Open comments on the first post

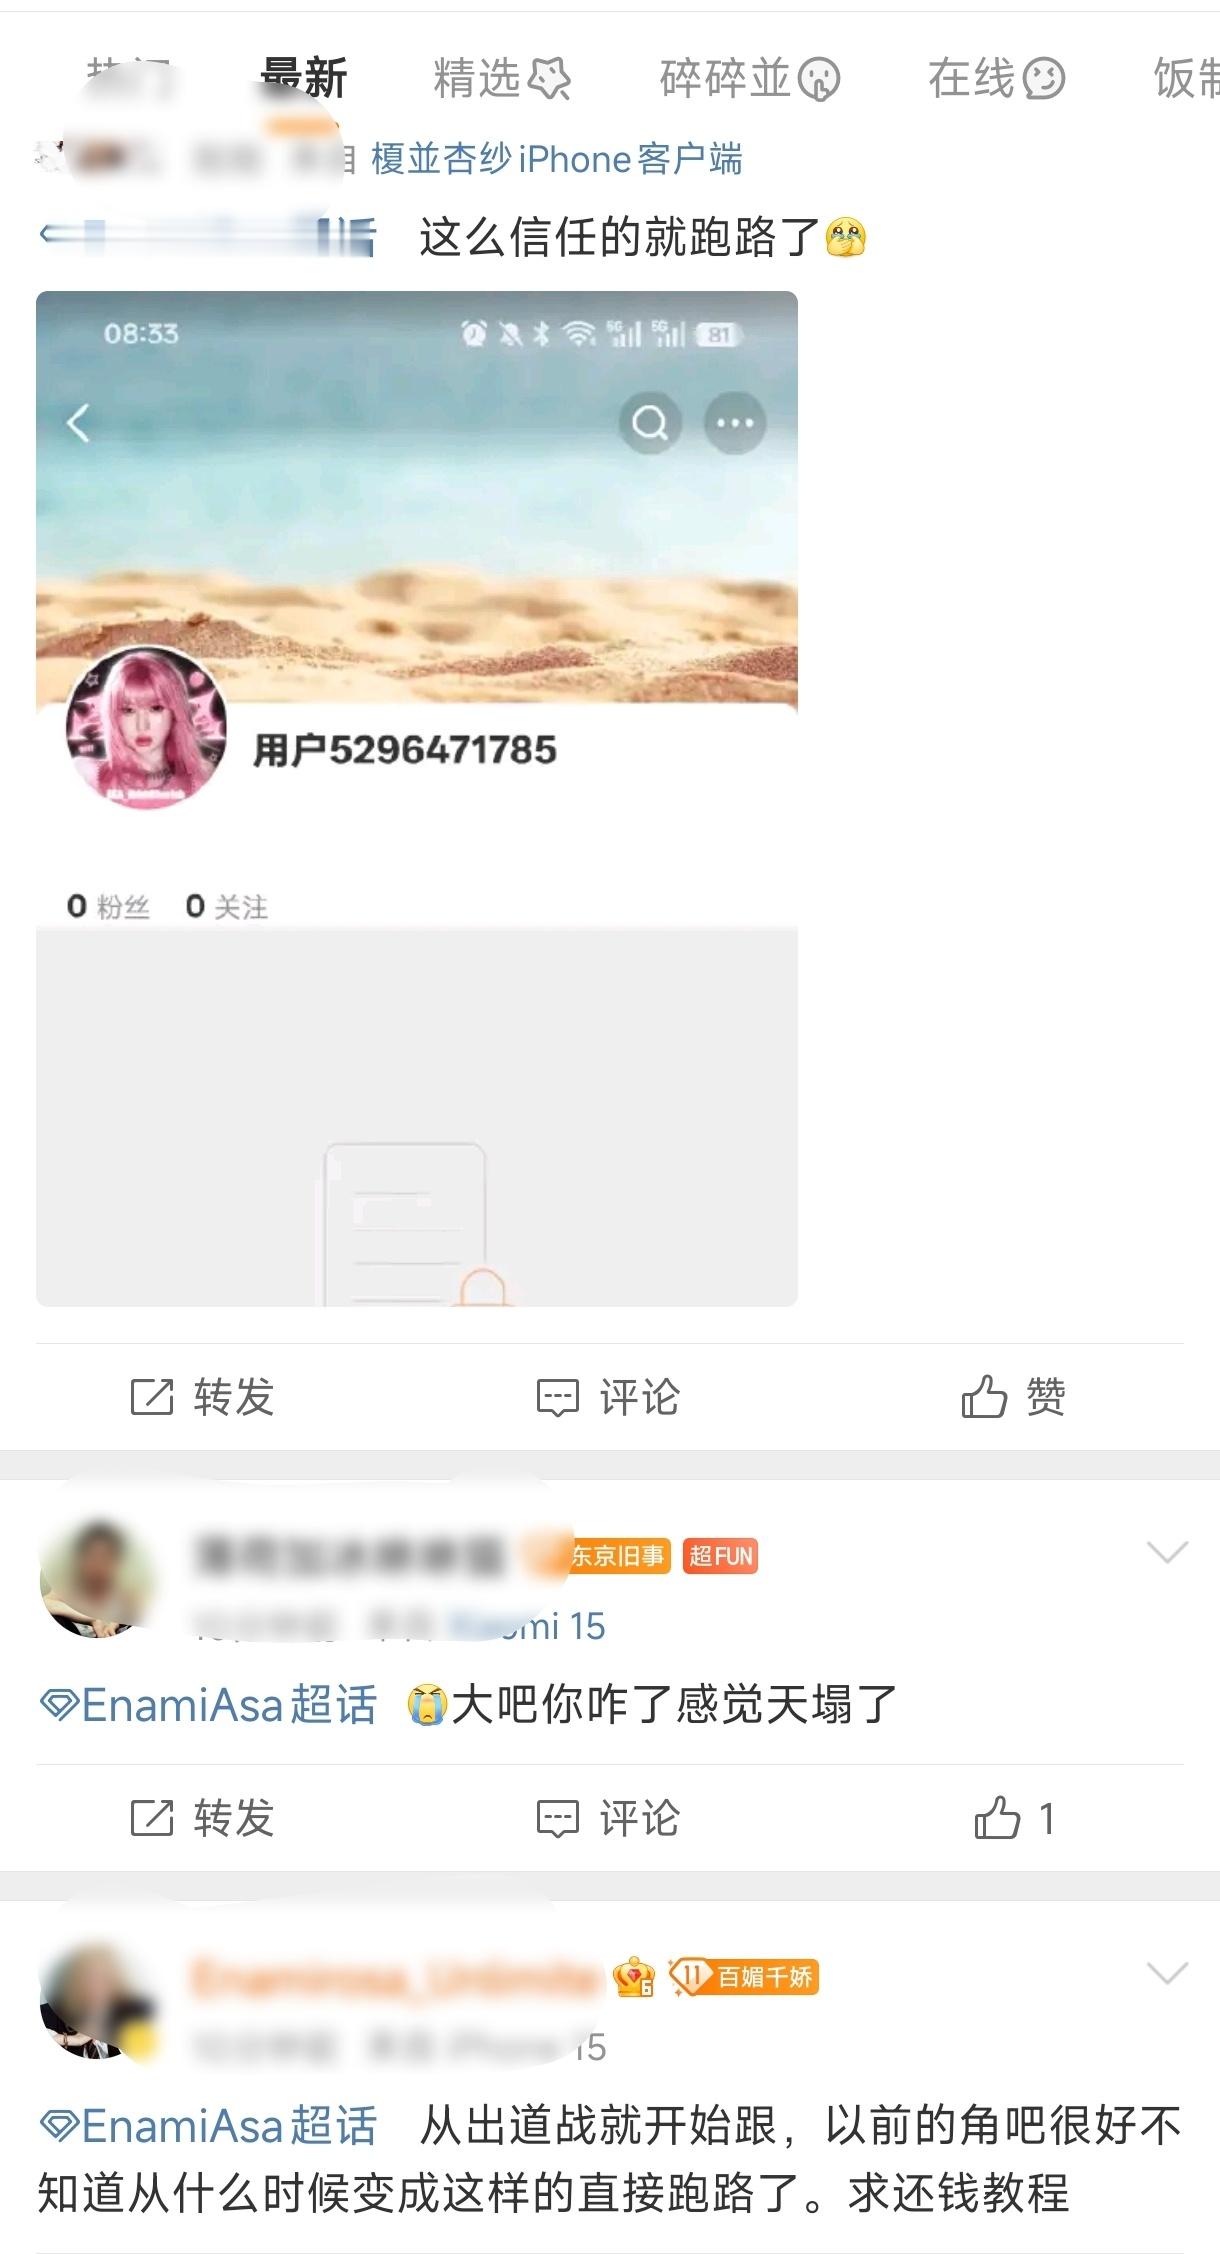click(608, 1397)
